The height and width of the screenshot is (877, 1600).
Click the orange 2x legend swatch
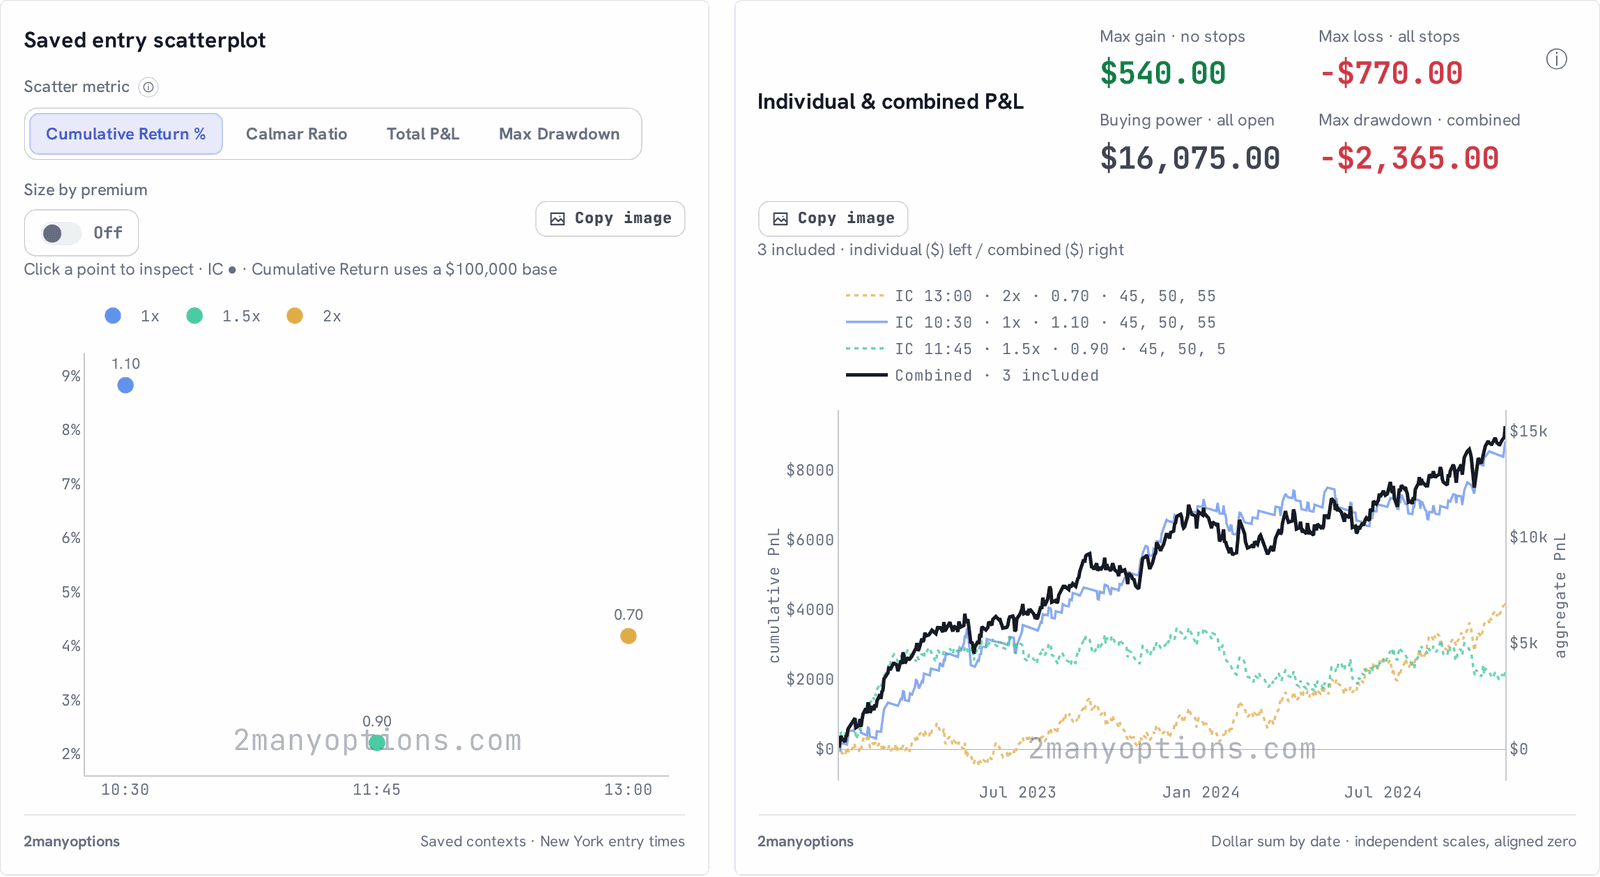pyautogui.click(x=295, y=316)
